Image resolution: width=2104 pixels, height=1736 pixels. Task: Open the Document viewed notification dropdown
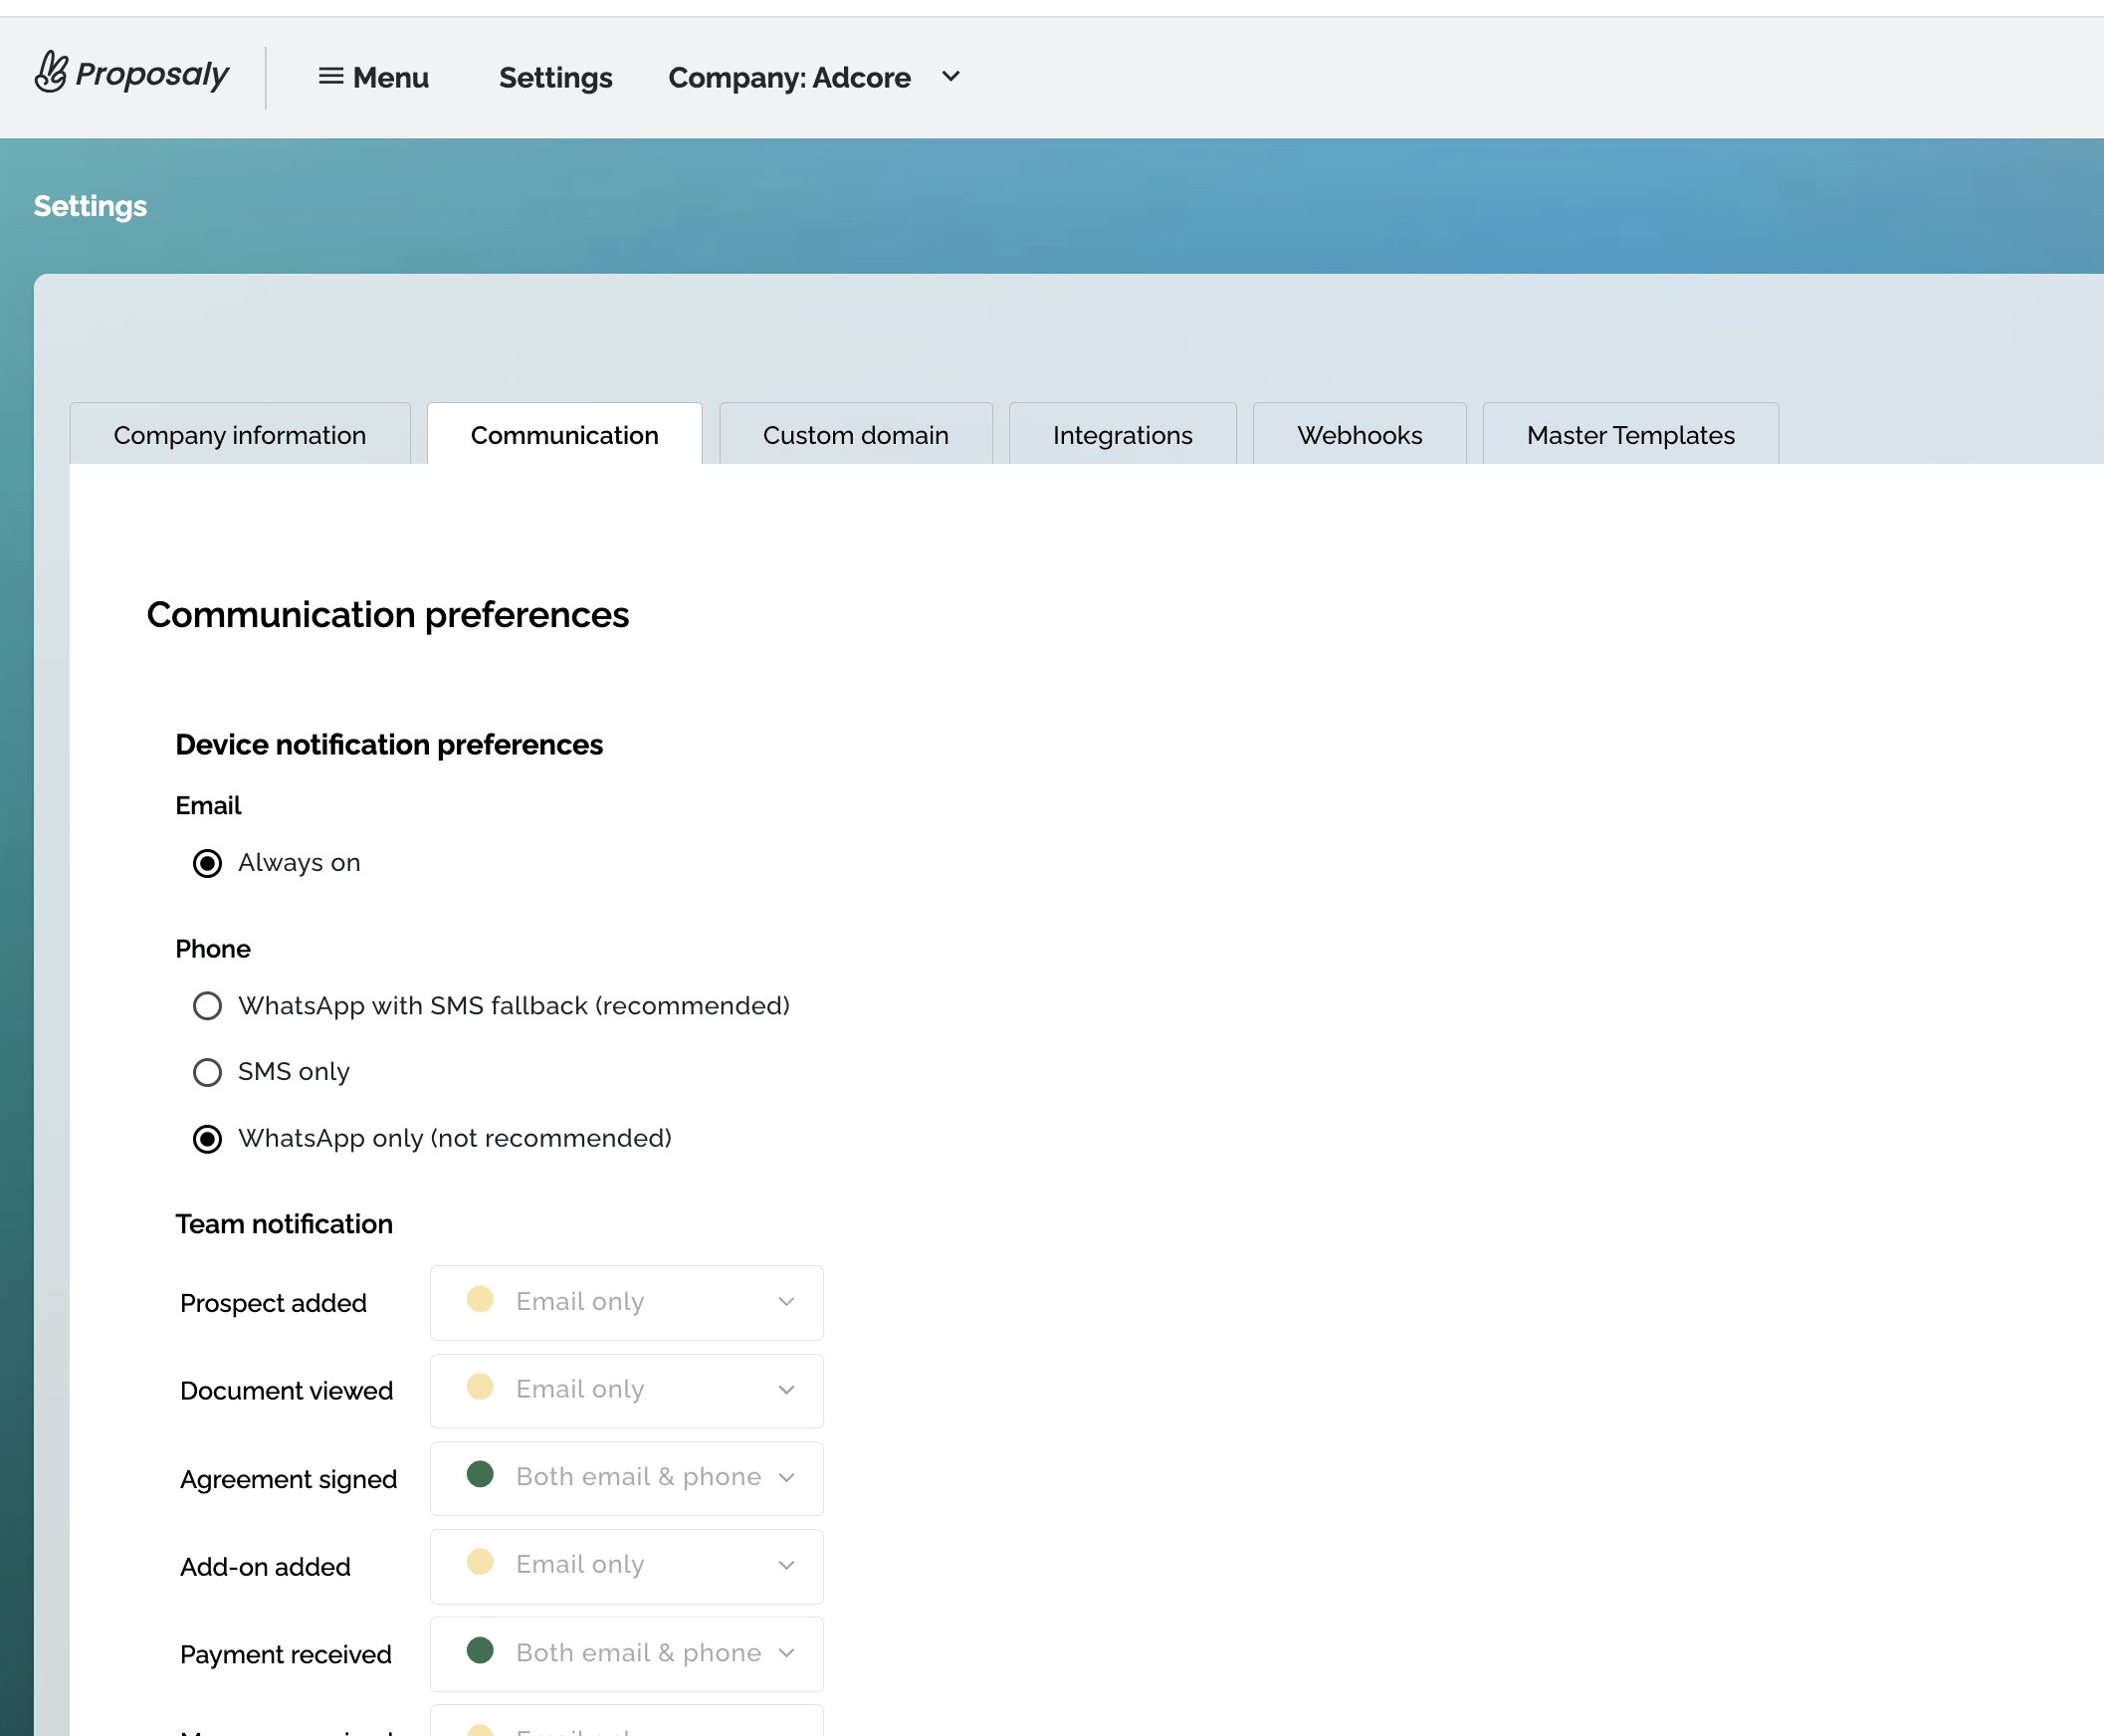coord(626,1390)
